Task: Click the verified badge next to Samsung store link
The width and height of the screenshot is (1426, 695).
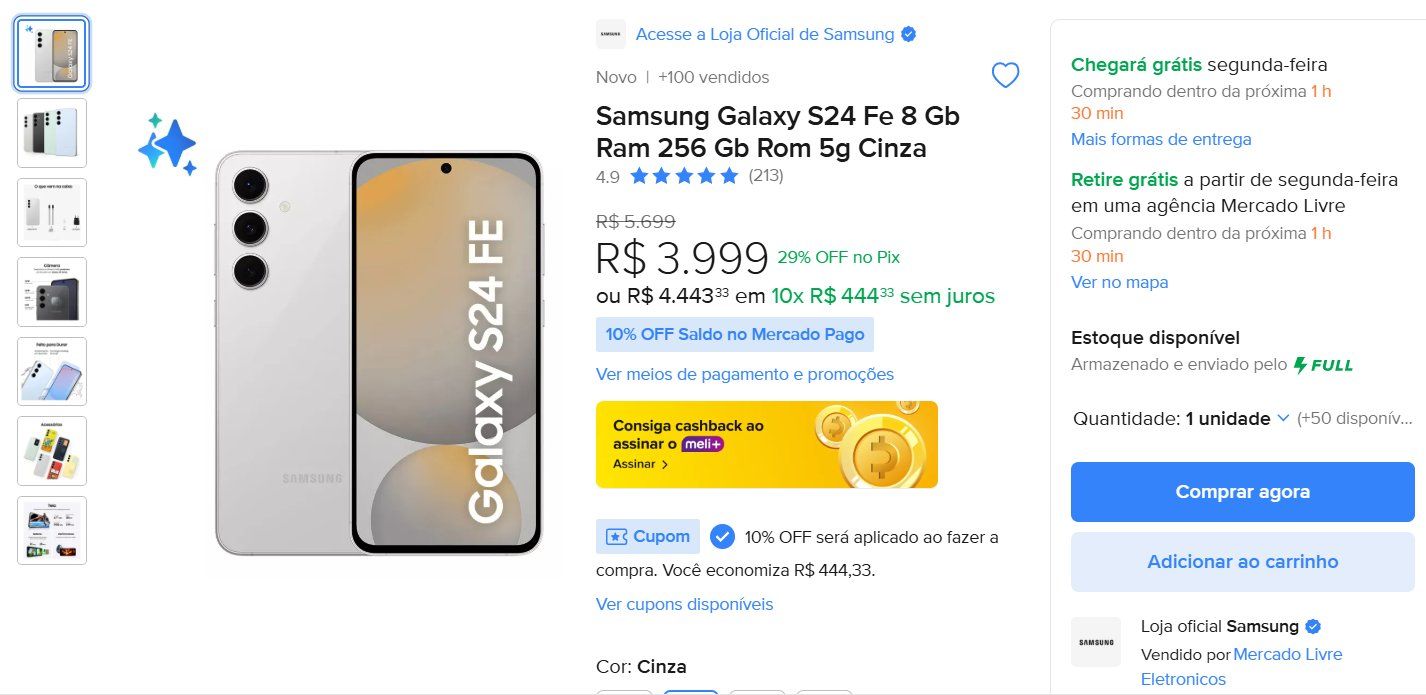Action: pos(909,34)
